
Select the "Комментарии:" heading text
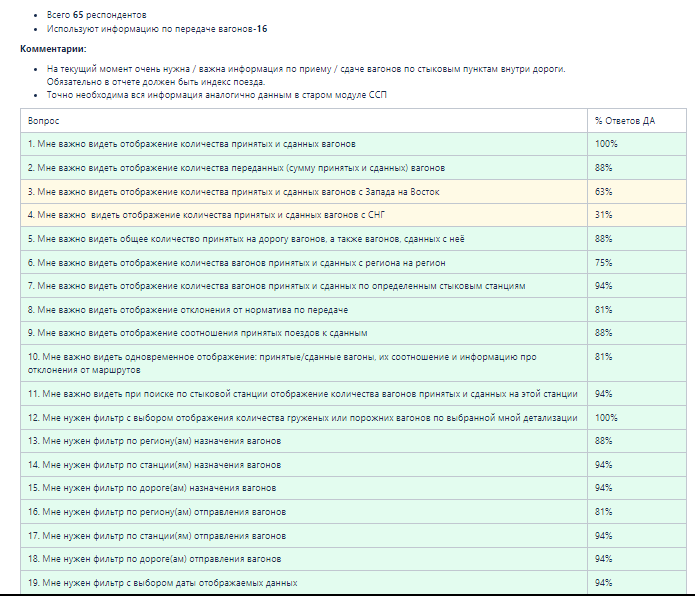coord(53,48)
